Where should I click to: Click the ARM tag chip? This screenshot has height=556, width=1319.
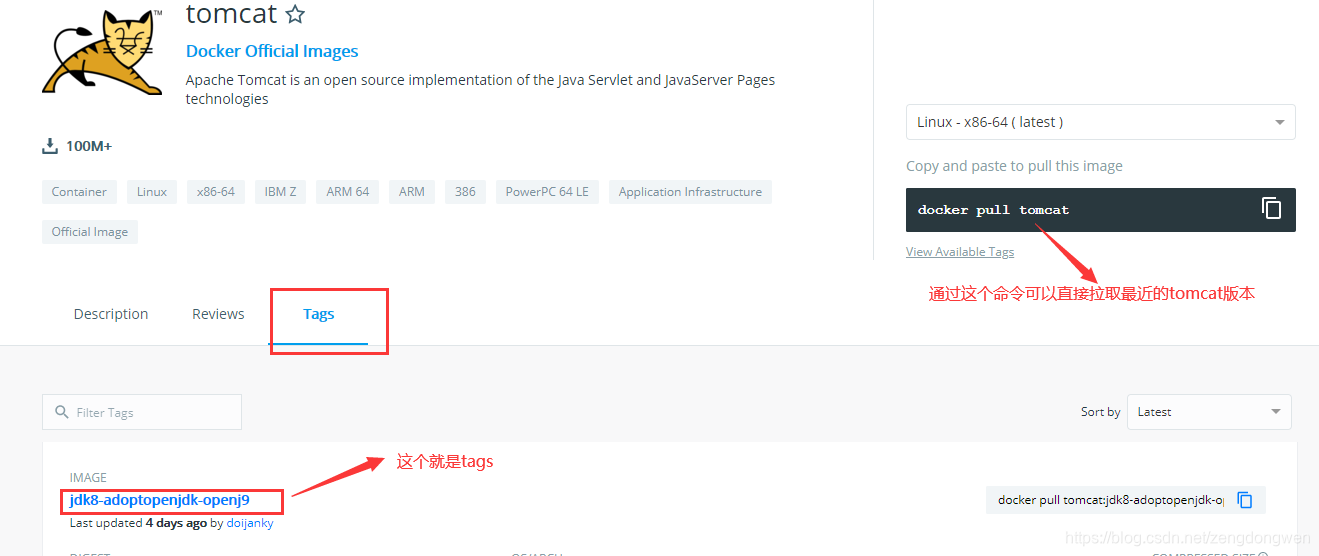coord(412,192)
